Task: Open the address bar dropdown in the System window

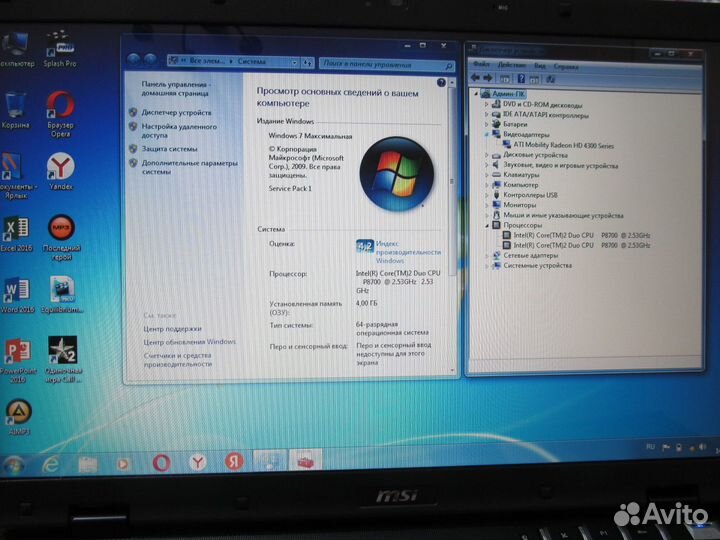Action: coord(294,62)
